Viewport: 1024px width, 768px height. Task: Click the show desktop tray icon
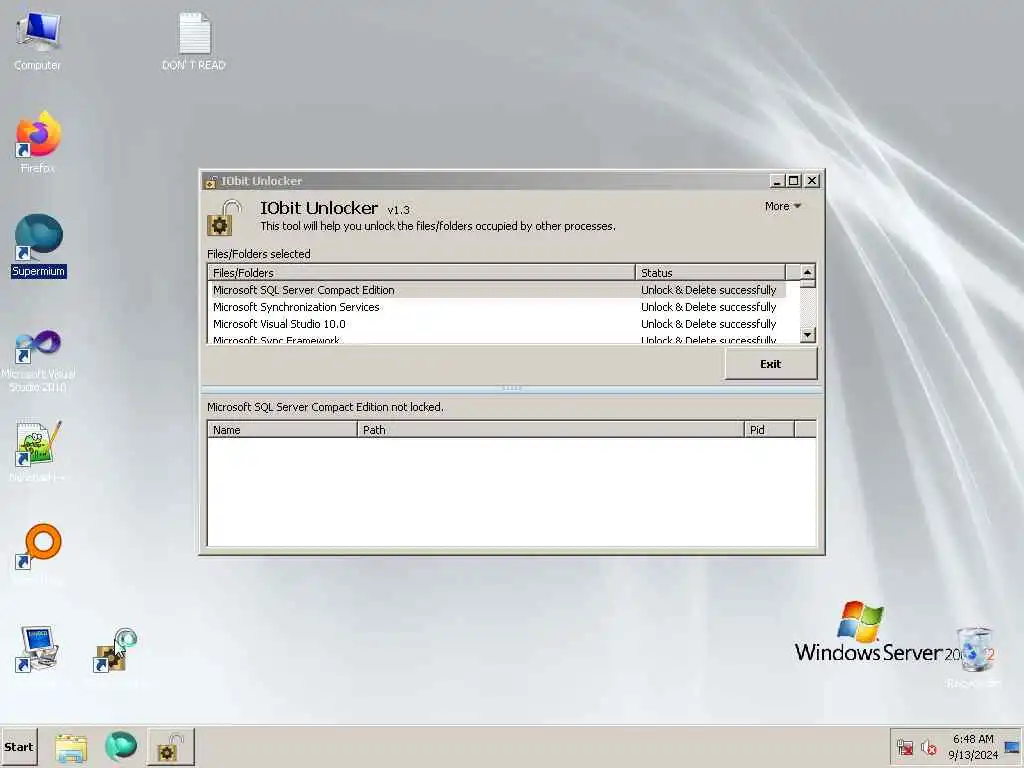(x=1013, y=747)
